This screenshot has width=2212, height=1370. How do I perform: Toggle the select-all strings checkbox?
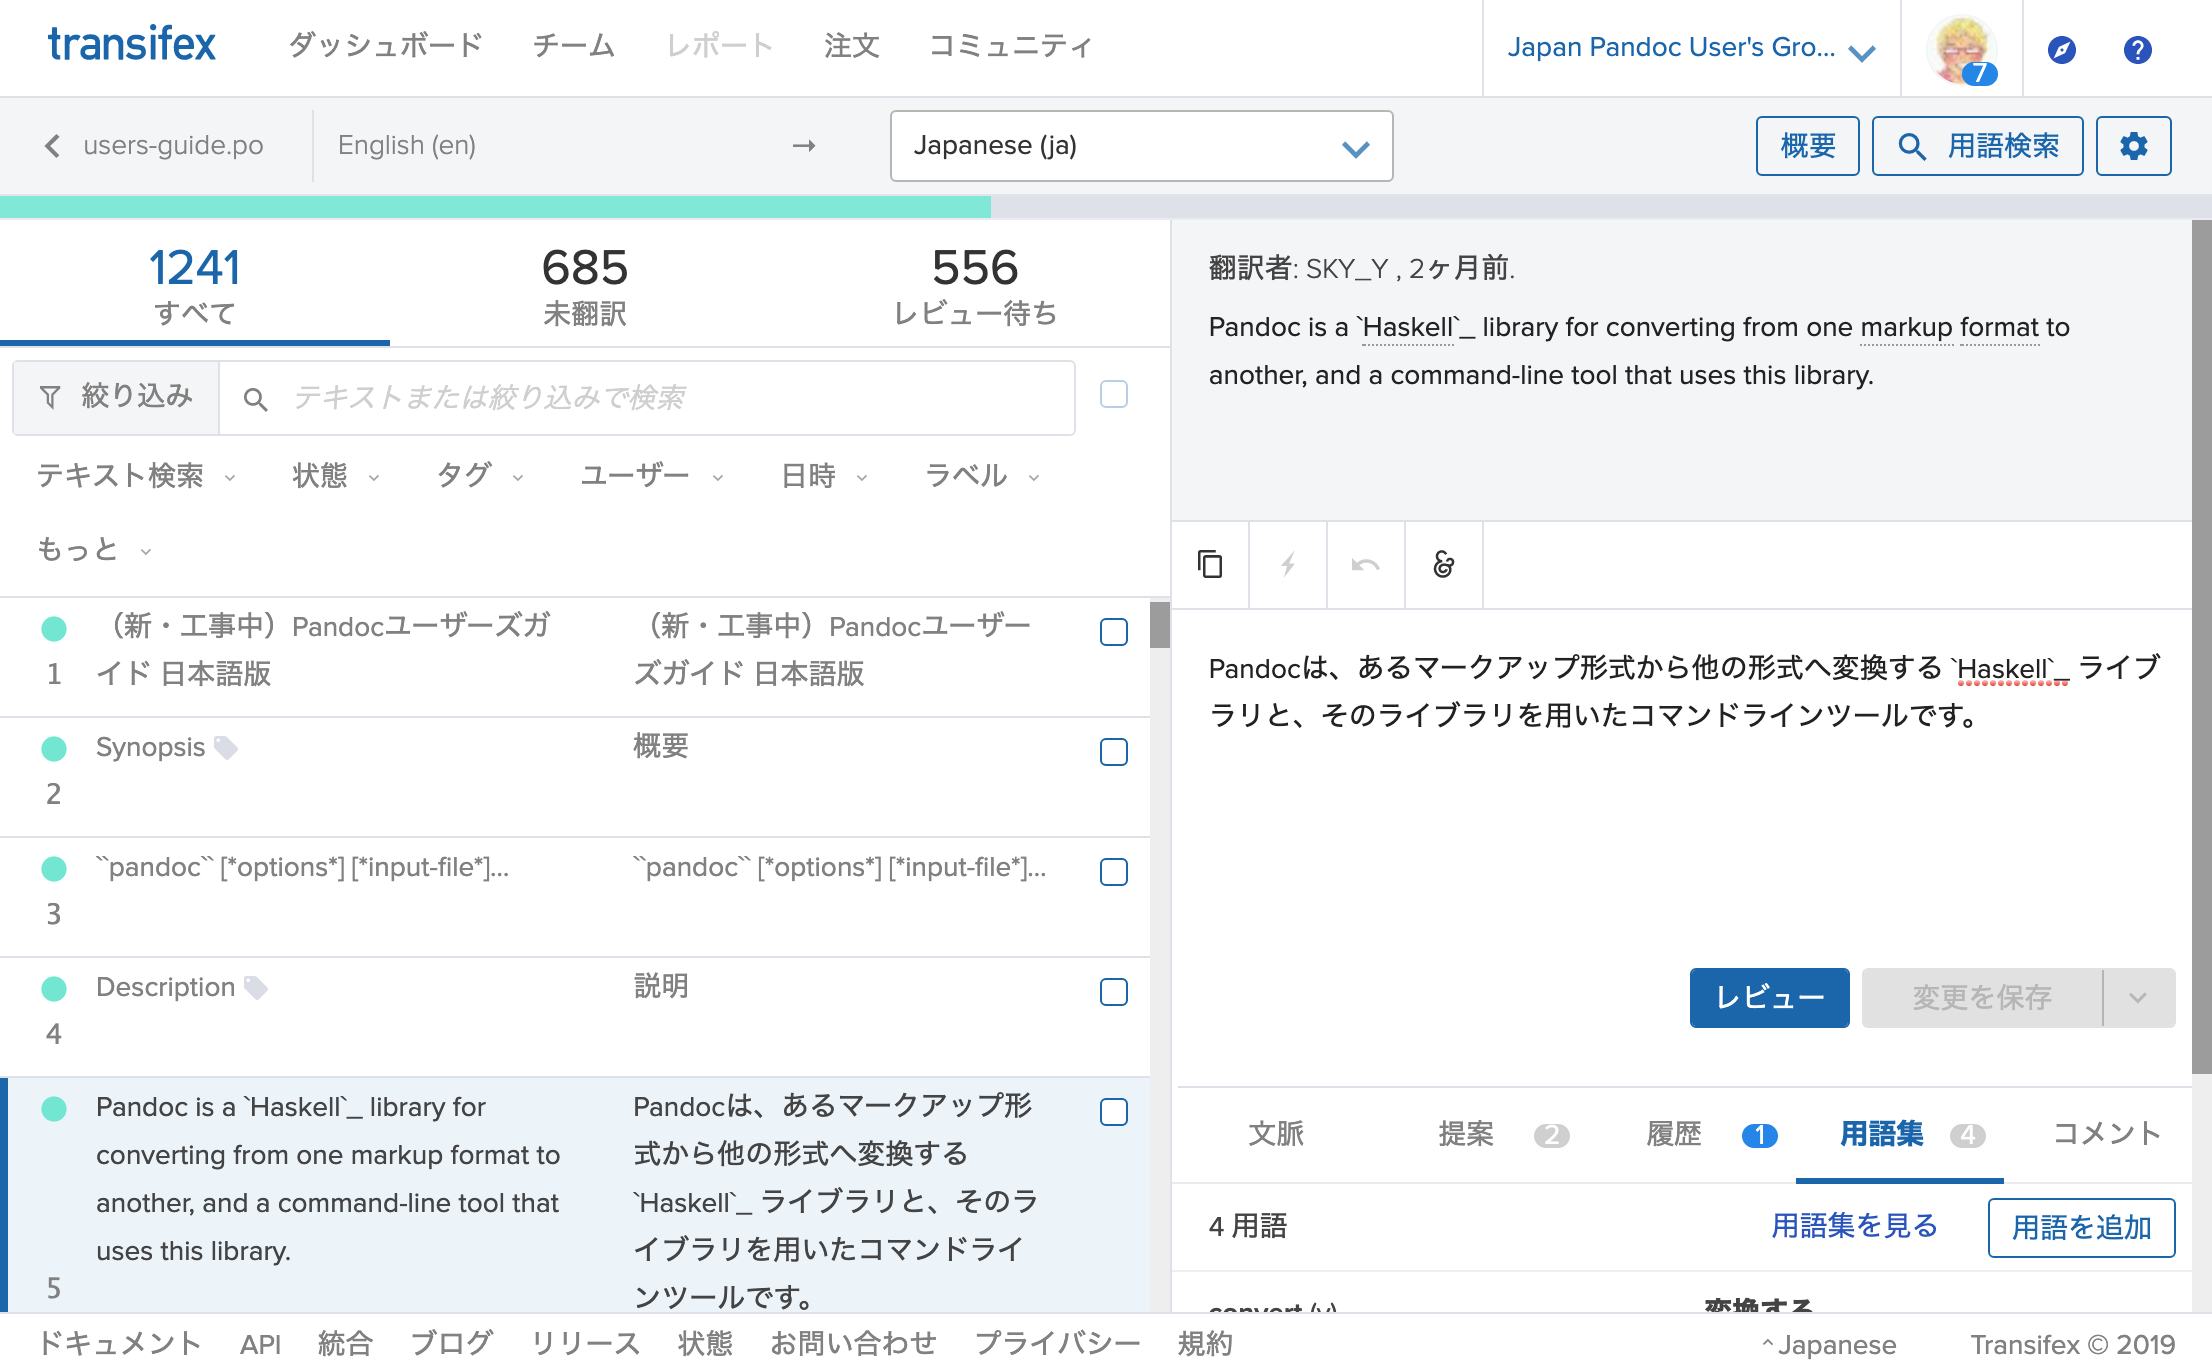coord(1114,394)
